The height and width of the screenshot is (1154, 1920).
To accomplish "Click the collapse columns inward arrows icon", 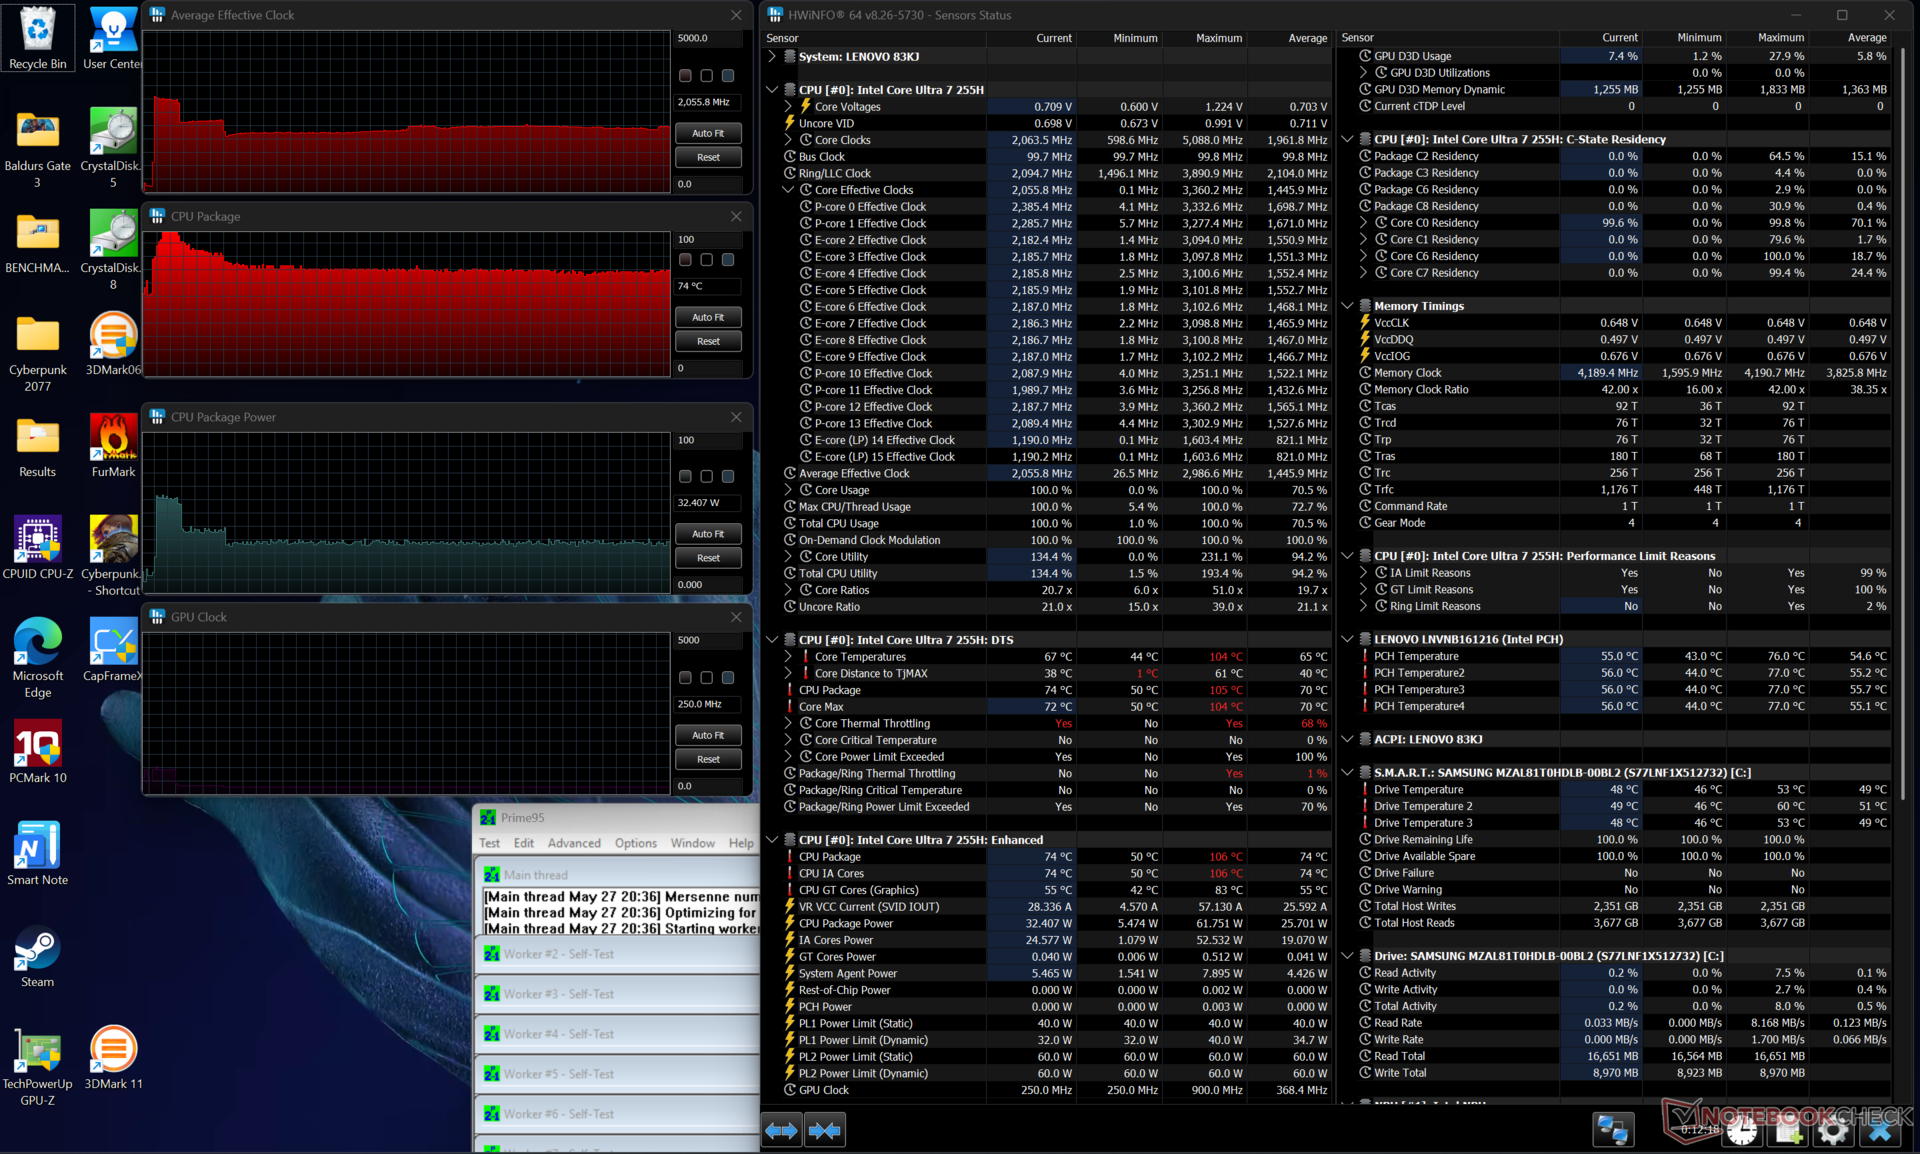I will pyautogui.click(x=825, y=1130).
